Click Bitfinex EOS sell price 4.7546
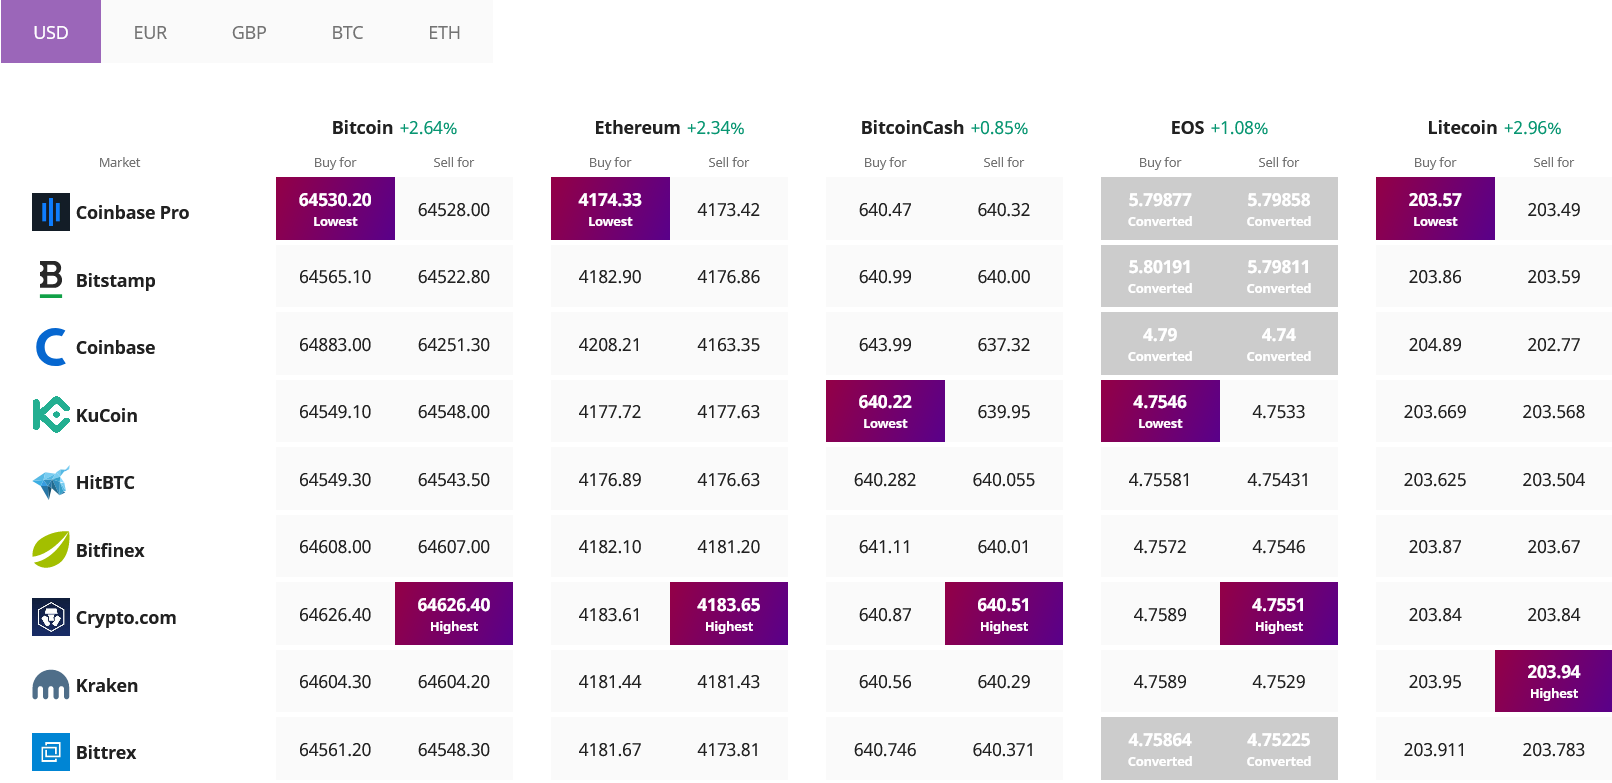Image resolution: width=1612 pixels, height=783 pixels. 1279,547
